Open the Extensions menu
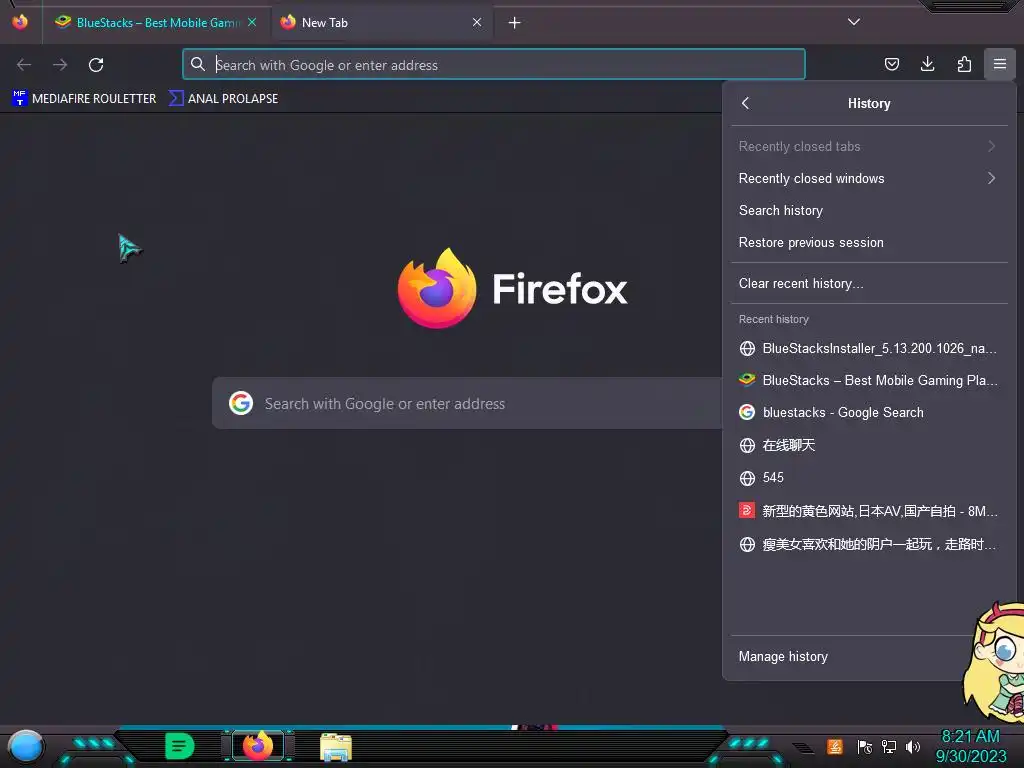This screenshot has width=1024, height=768. [964, 64]
